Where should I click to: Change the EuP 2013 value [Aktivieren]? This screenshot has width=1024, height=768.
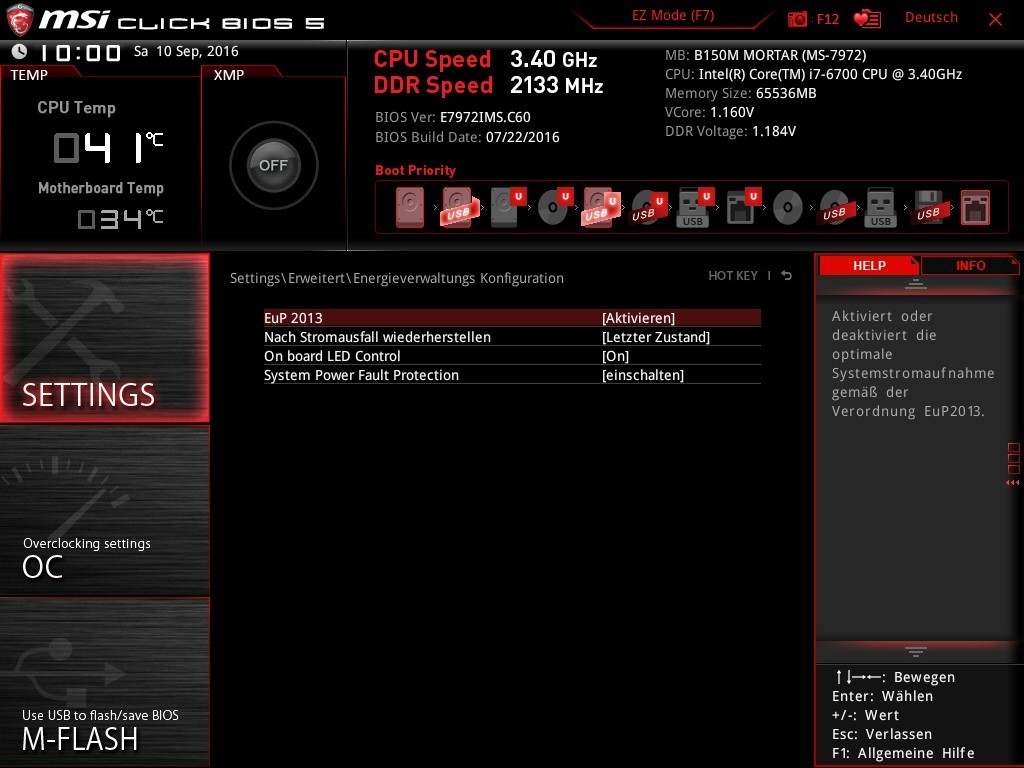638,318
